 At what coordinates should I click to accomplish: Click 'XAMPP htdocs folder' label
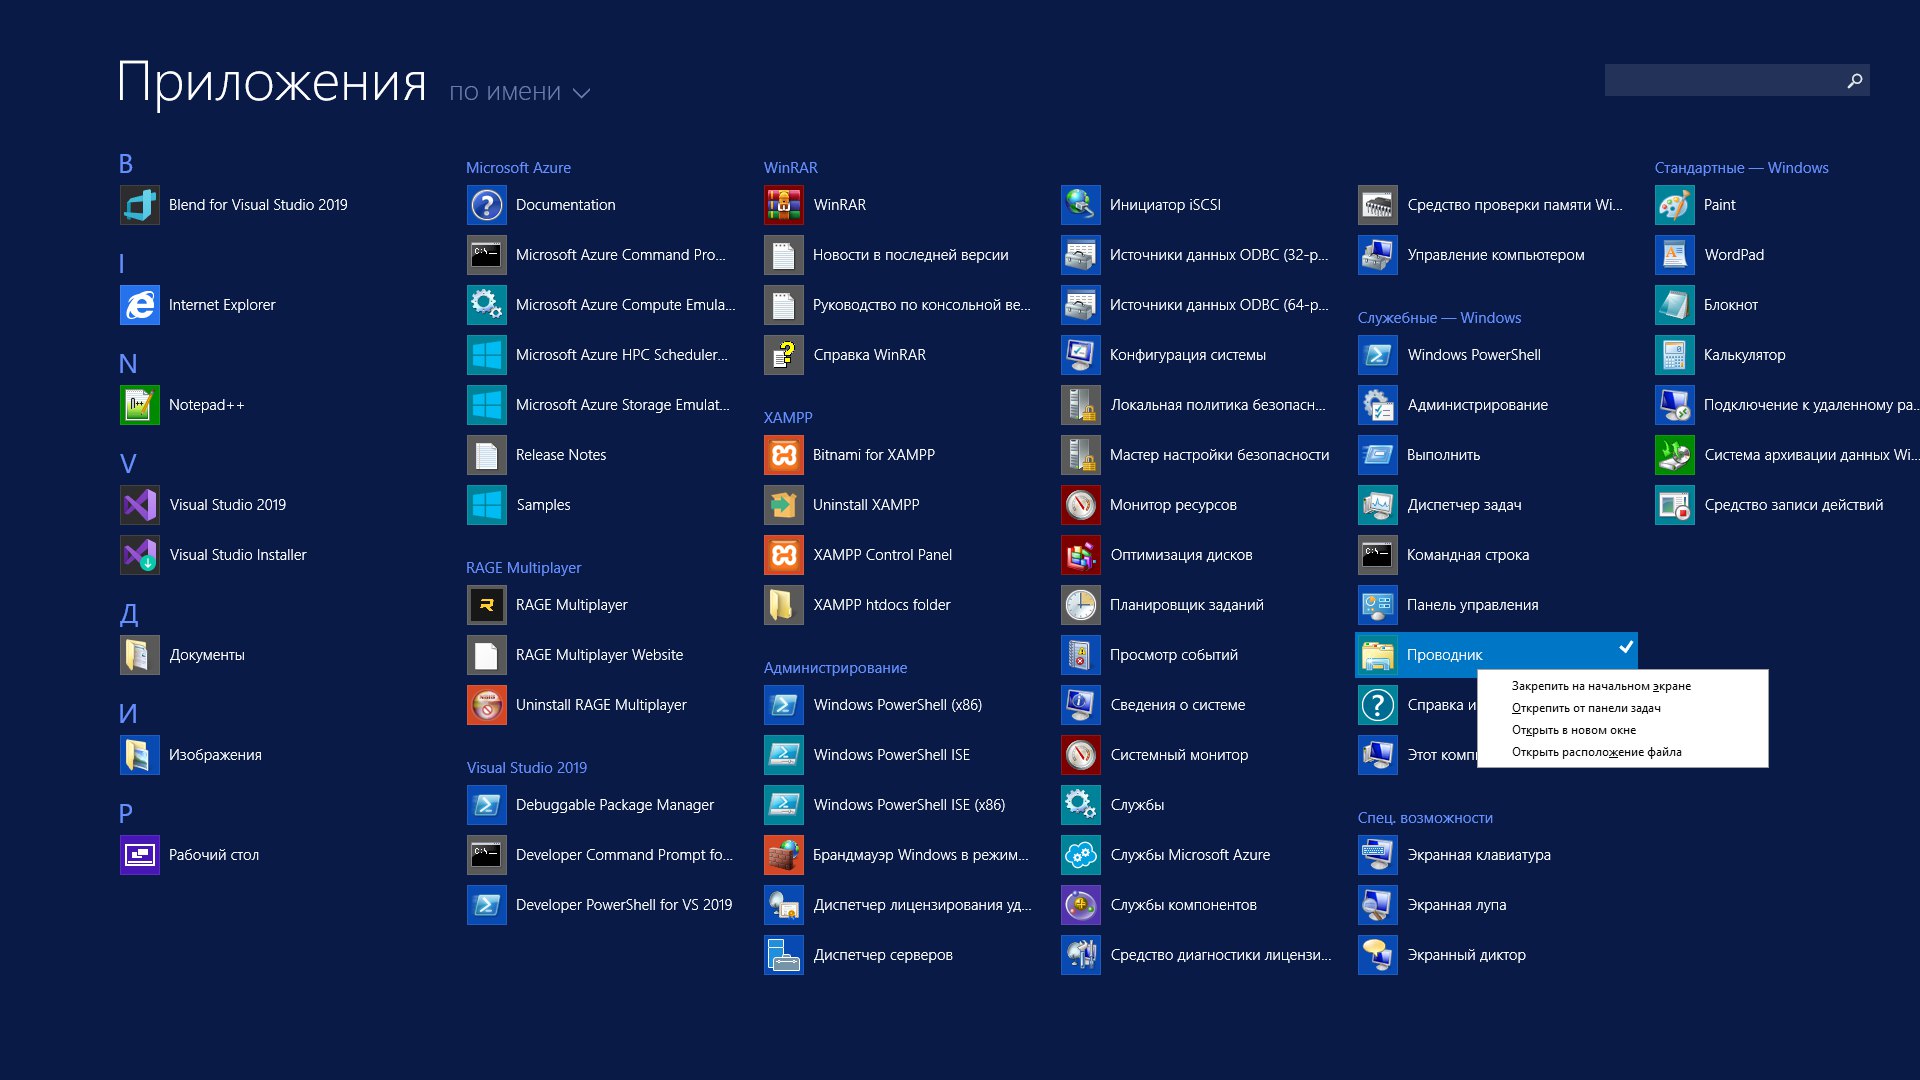click(881, 605)
